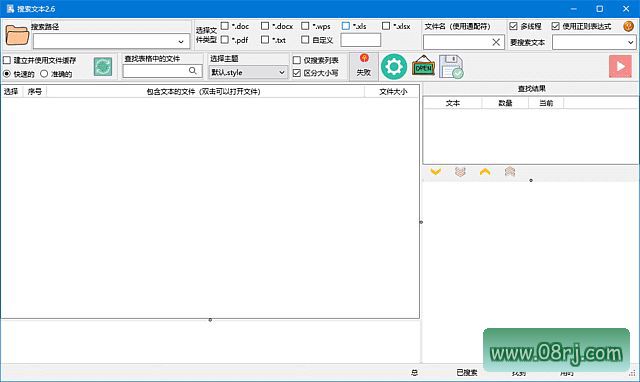This screenshot has height=382, width=640.
Task: Uncheck the 多线程 checkbox
Action: pyautogui.click(x=513, y=26)
